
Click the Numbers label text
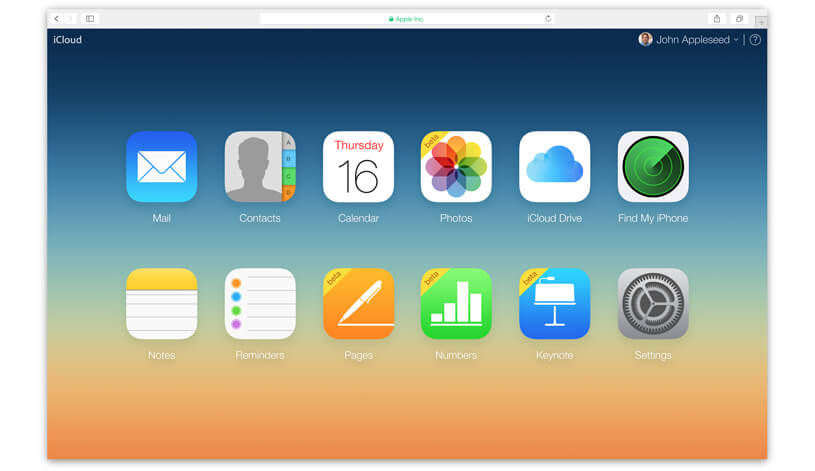point(456,355)
